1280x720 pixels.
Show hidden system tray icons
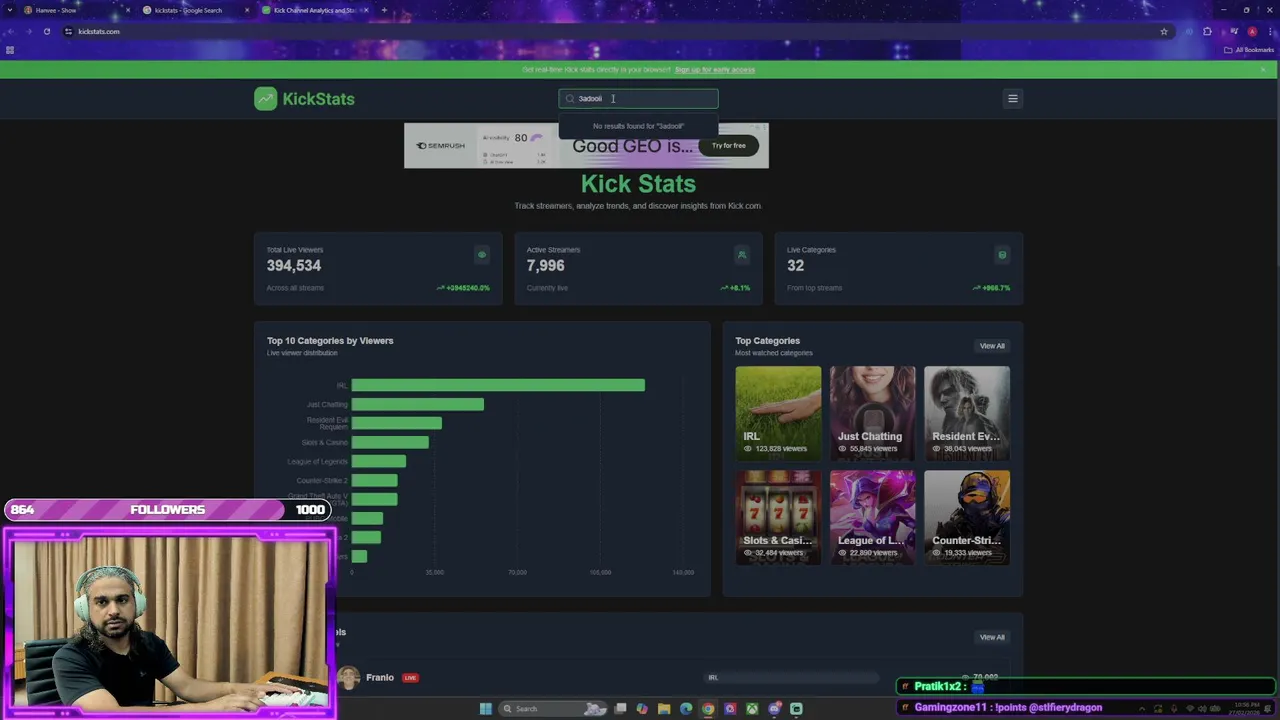1142,709
